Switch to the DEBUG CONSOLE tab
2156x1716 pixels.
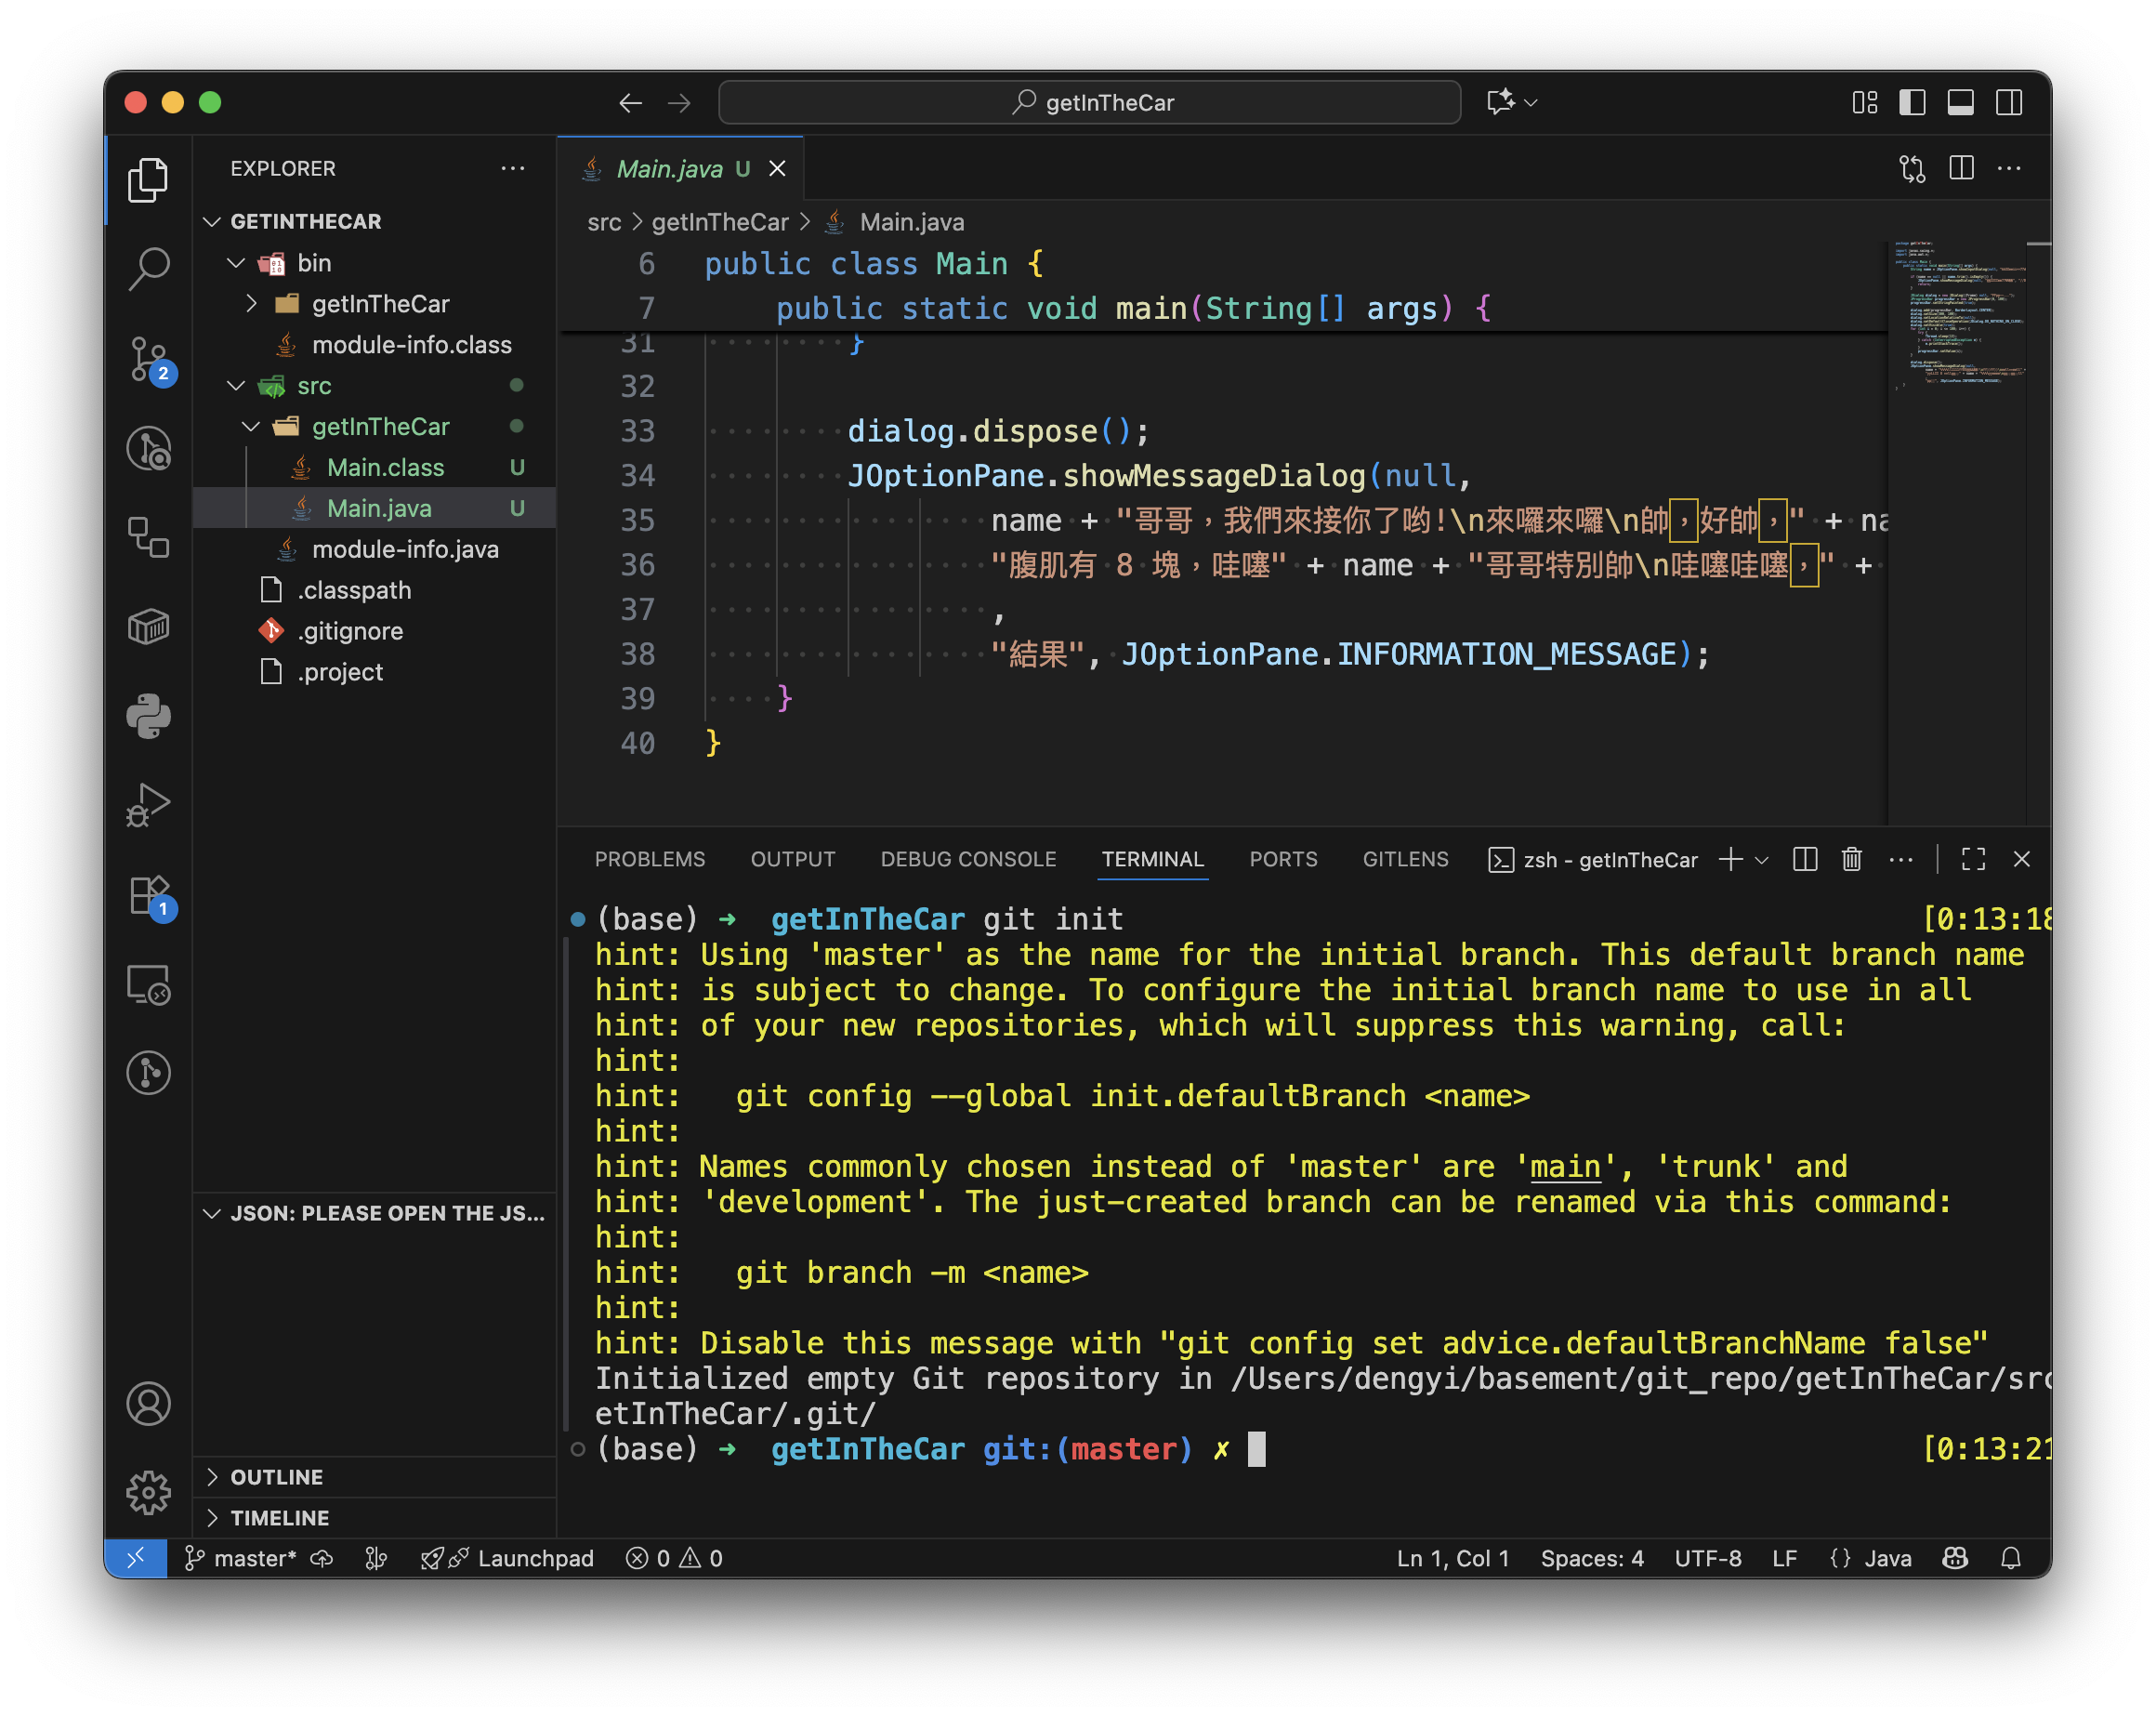(967, 859)
